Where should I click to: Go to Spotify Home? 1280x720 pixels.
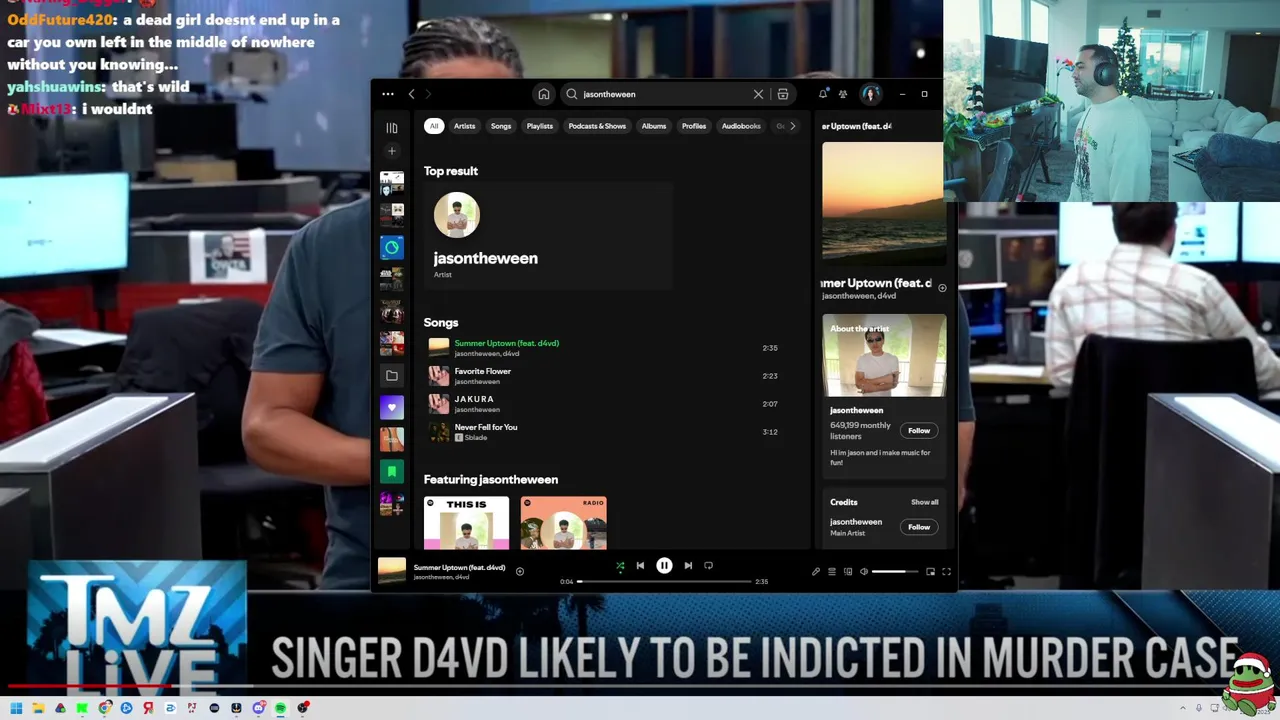[544, 94]
